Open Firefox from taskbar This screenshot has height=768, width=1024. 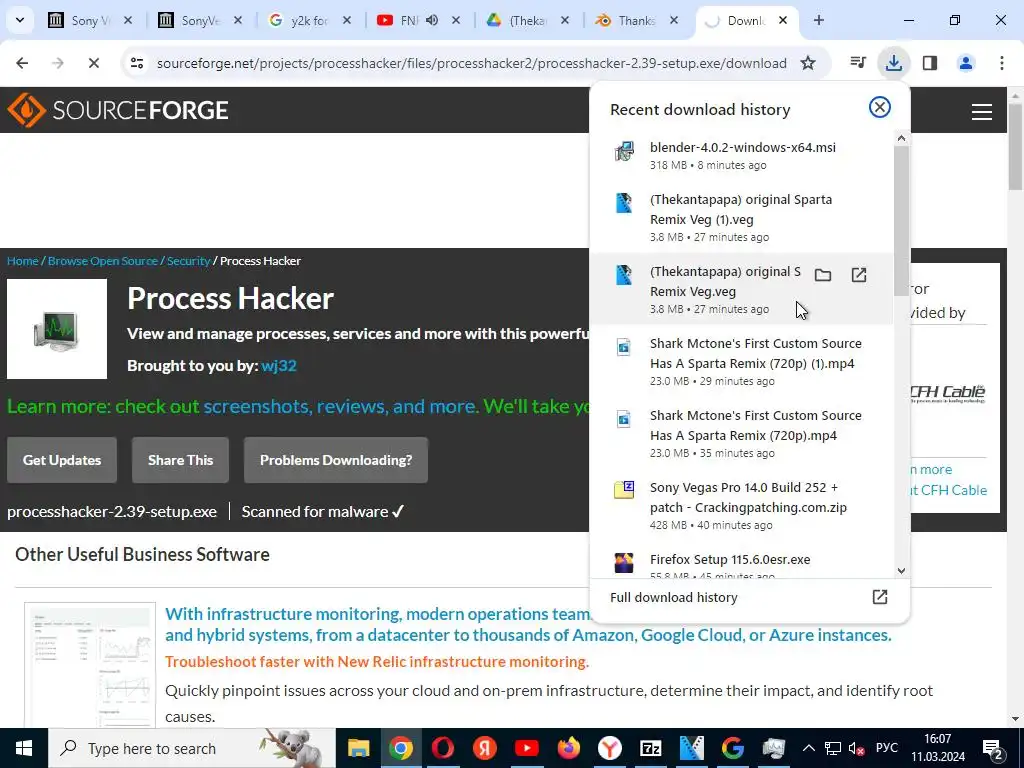click(x=568, y=748)
